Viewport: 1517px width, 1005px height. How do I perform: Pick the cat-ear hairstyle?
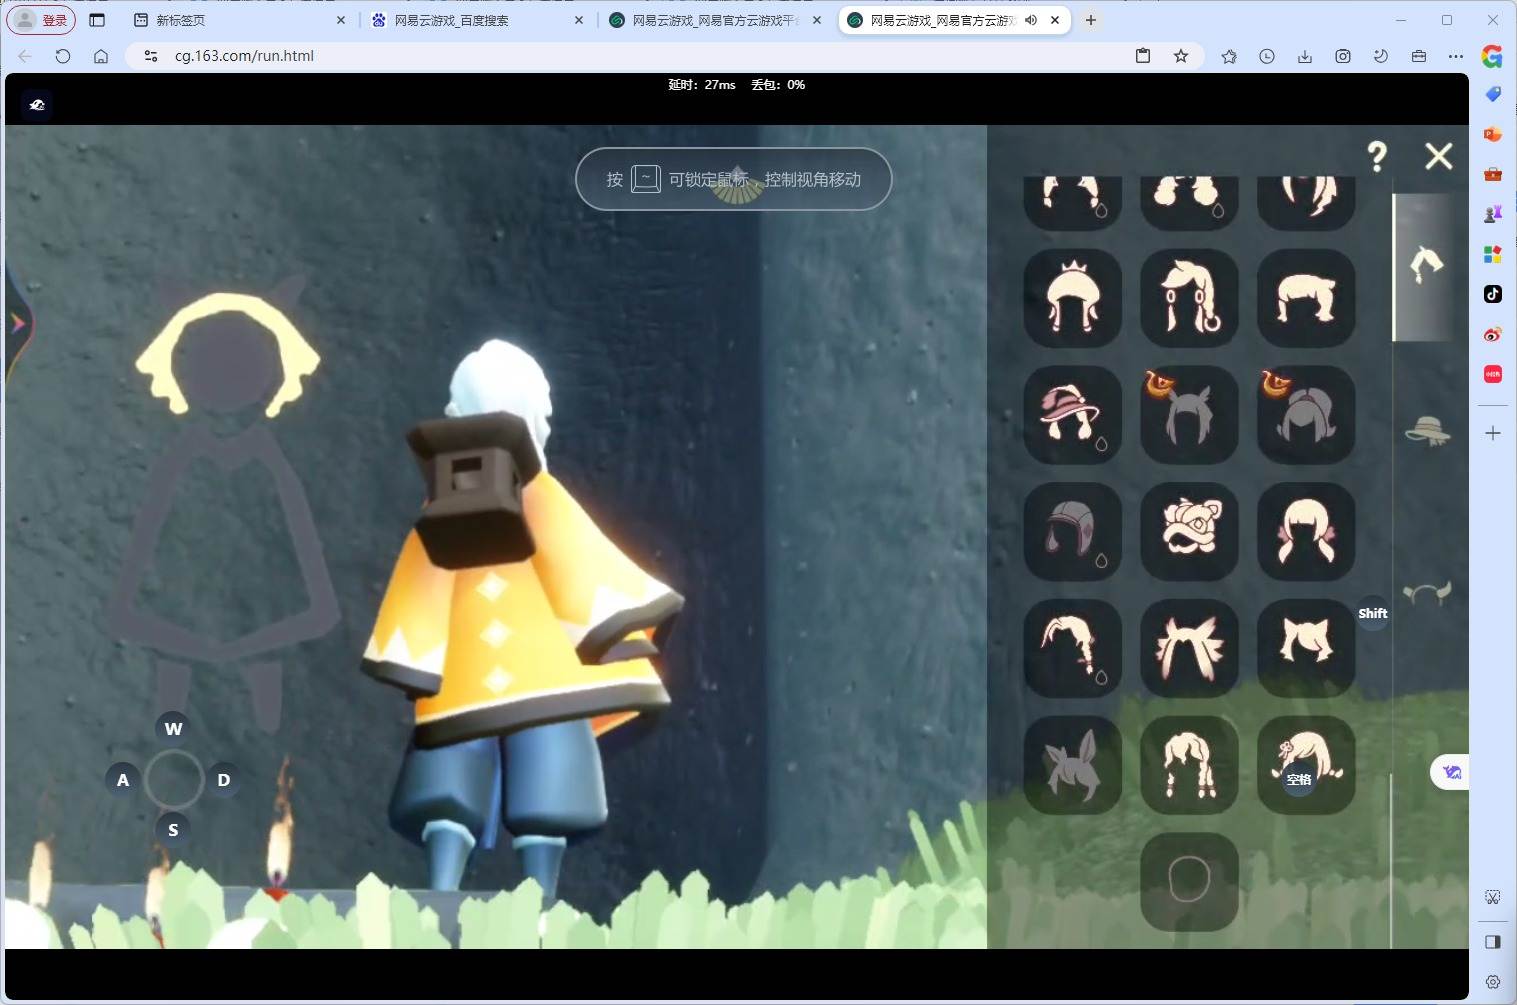(x=1306, y=648)
